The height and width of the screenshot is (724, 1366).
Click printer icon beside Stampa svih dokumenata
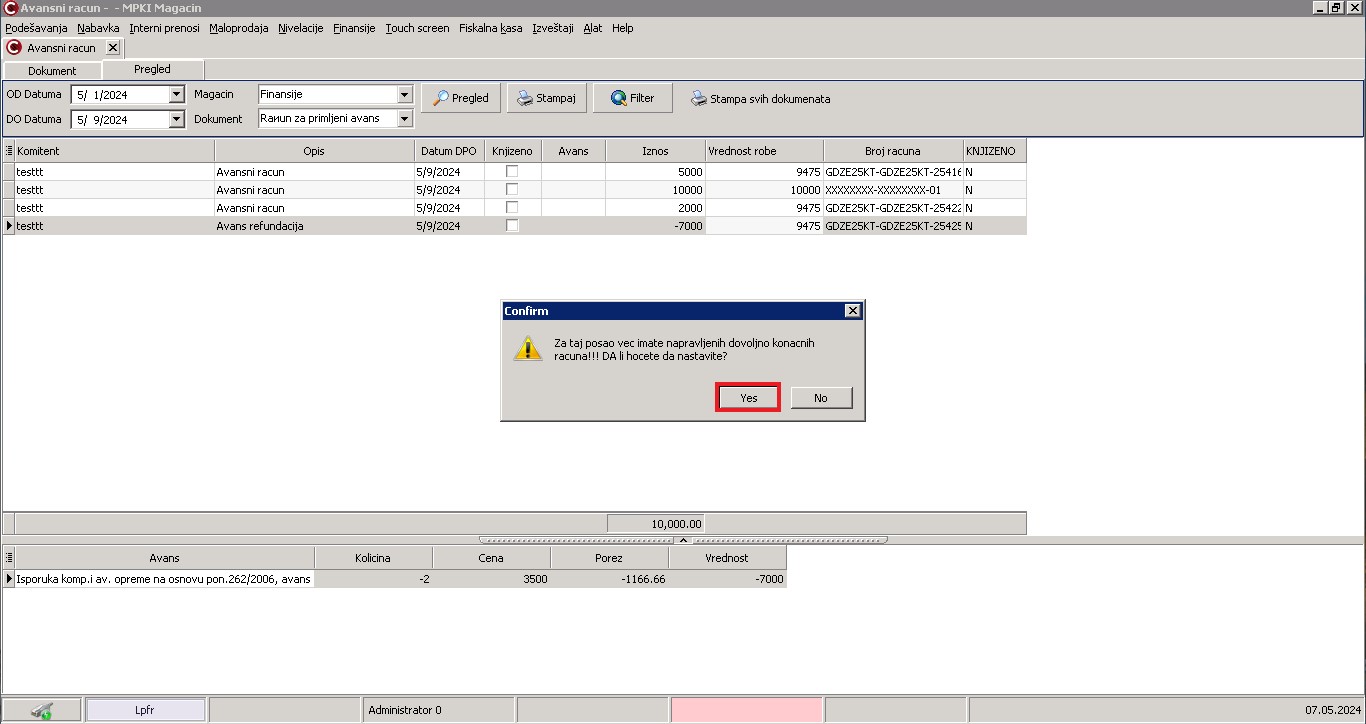point(699,99)
